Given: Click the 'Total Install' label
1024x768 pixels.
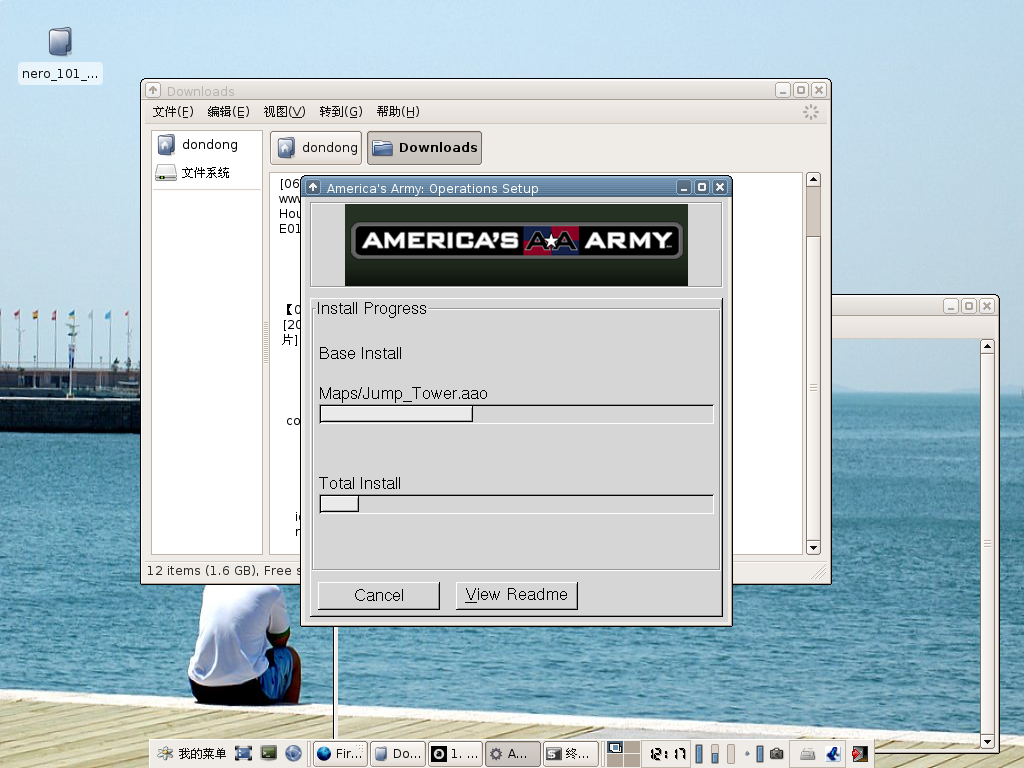Looking at the screenshot, I should pos(360,483).
